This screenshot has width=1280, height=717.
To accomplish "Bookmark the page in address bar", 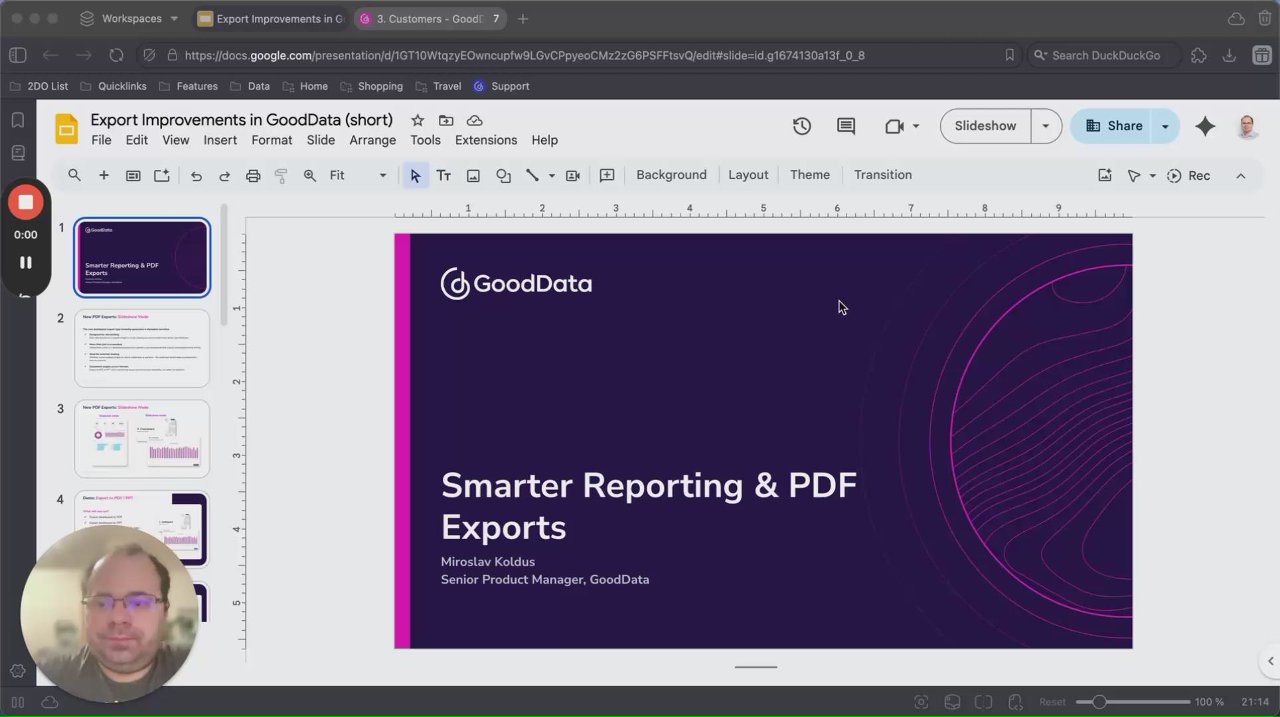I will [1010, 55].
